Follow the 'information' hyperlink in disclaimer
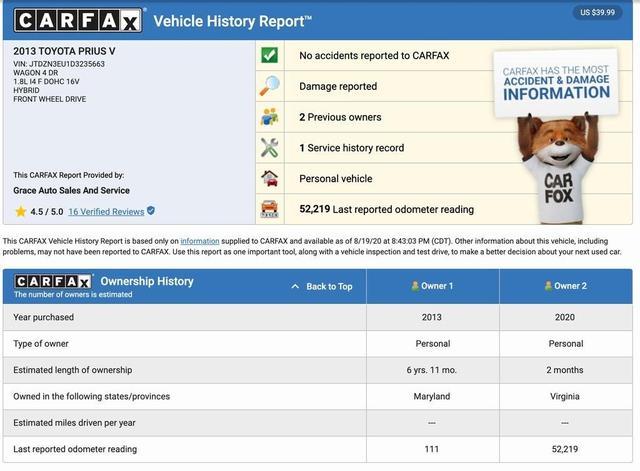The width and height of the screenshot is (640, 471). [x=200, y=241]
